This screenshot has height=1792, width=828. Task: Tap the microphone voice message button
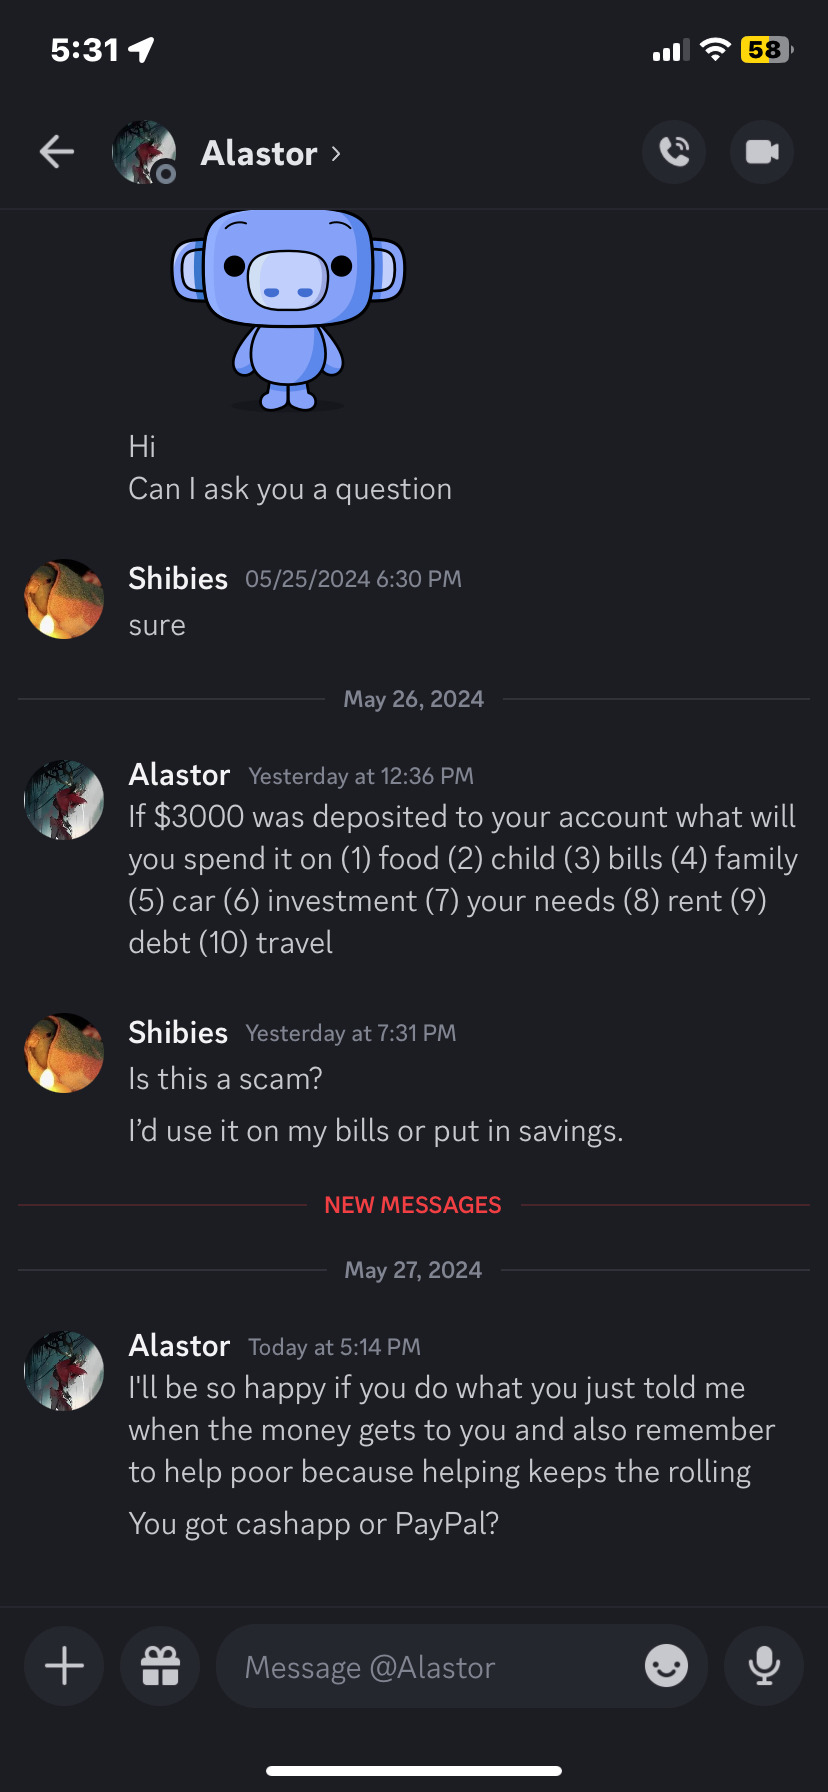click(x=764, y=1666)
